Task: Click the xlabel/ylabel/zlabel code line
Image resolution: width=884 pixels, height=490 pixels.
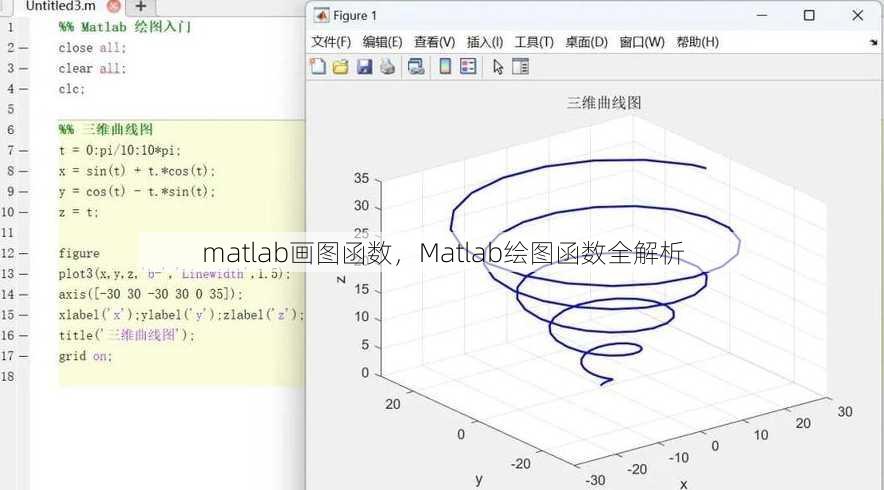Action: point(182,315)
